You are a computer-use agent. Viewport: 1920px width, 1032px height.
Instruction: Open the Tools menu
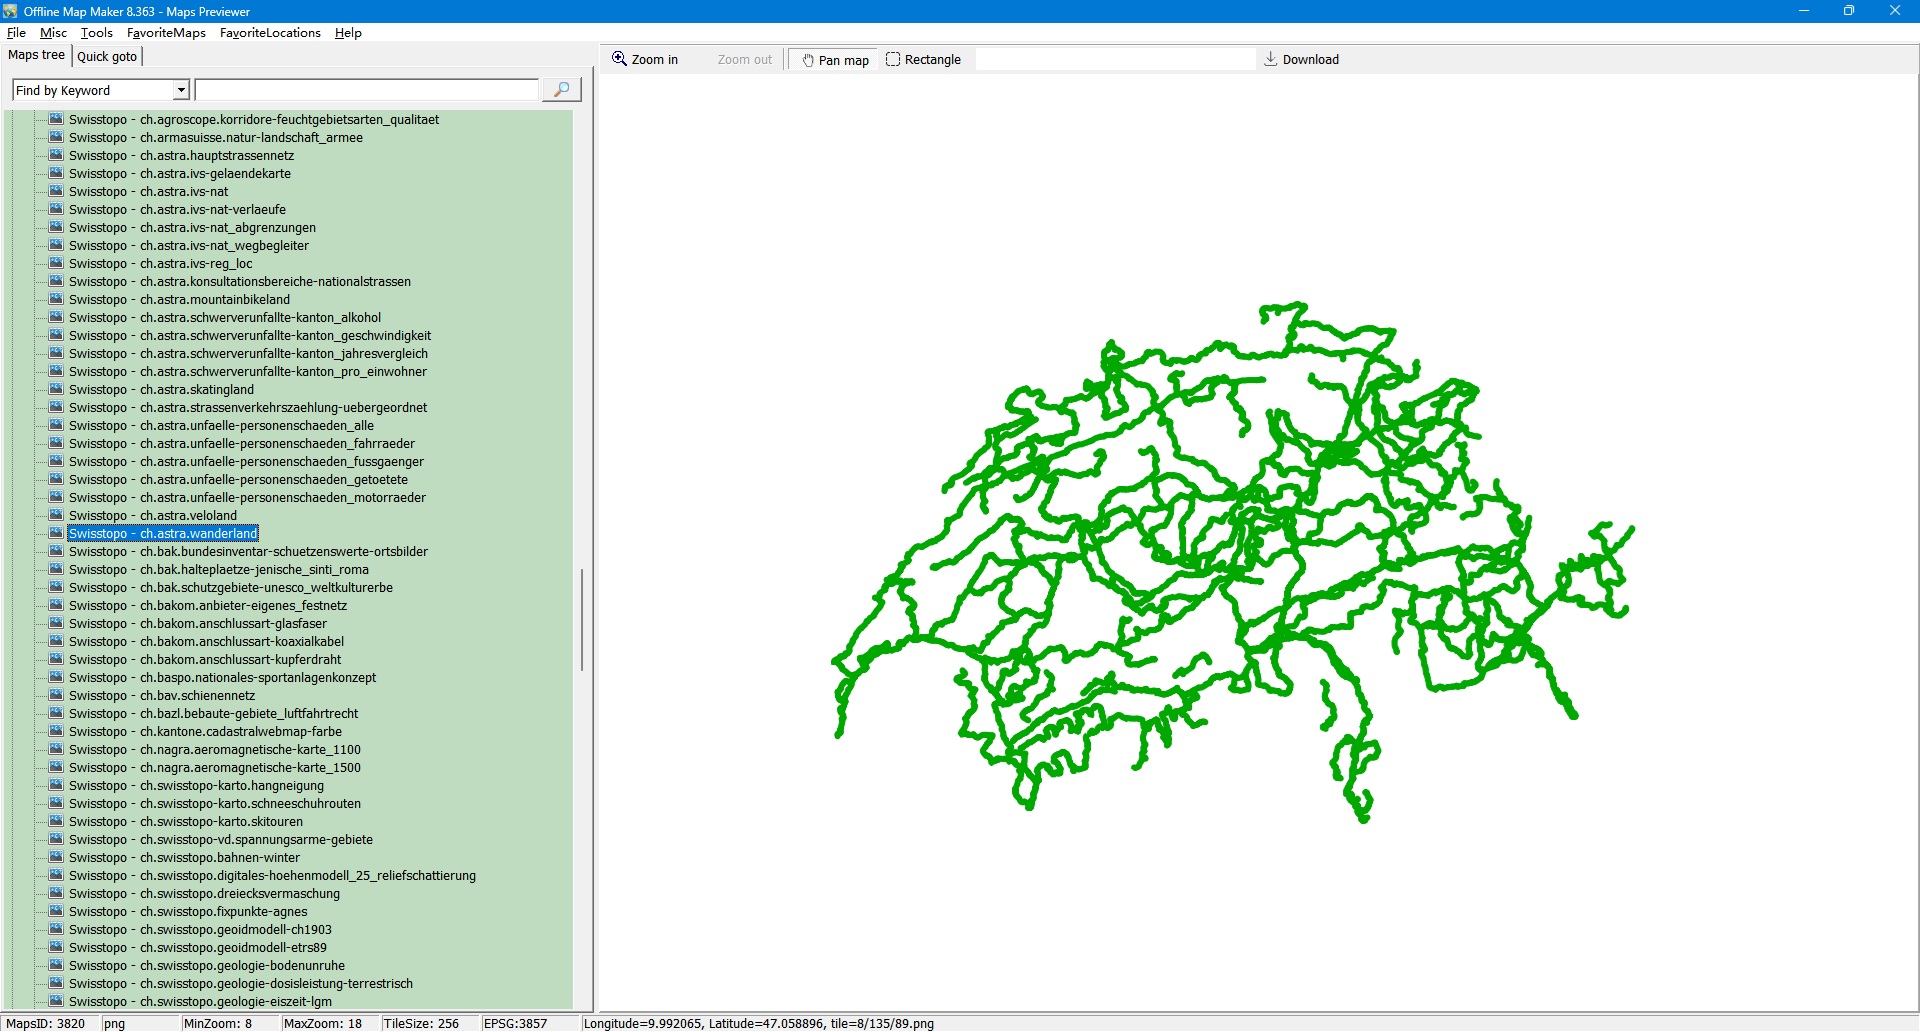(x=96, y=33)
